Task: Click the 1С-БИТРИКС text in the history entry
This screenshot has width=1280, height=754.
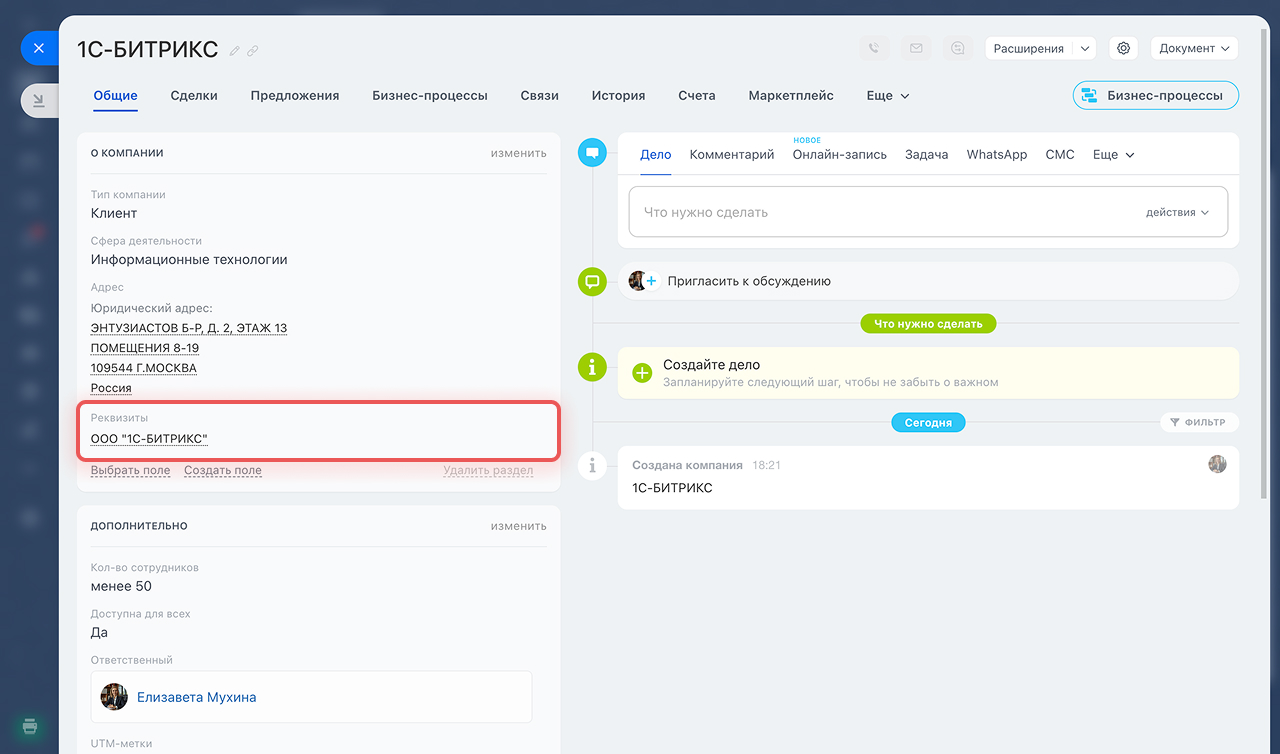Action: pyautogui.click(x=672, y=488)
